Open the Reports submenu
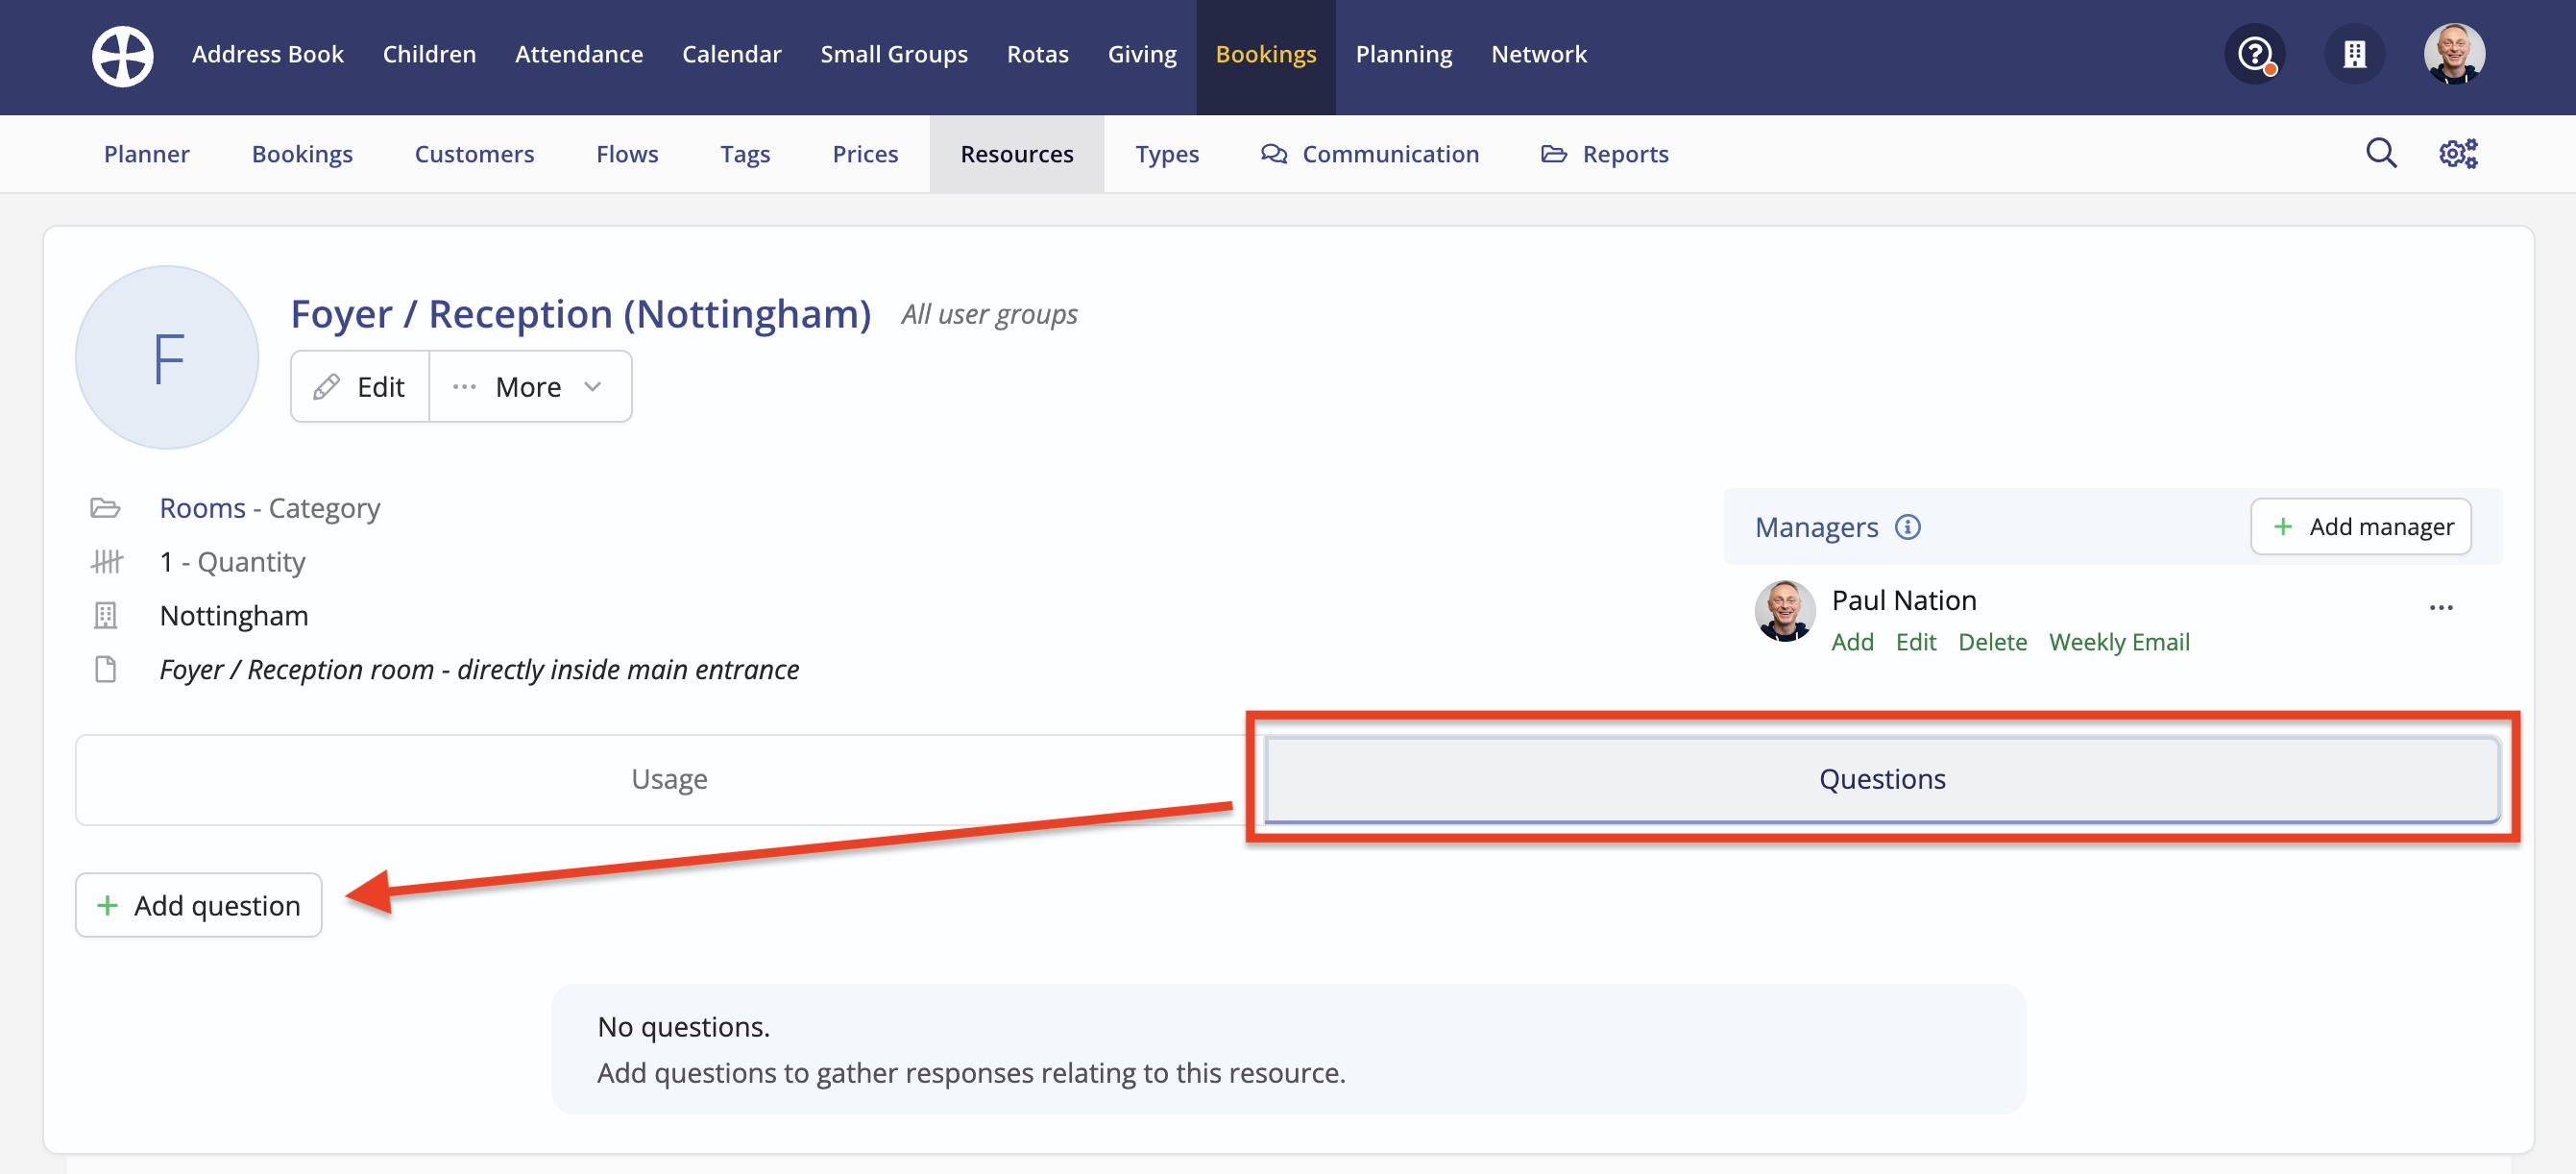Screen dimensions: 2576x1174 coord(1605,154)
